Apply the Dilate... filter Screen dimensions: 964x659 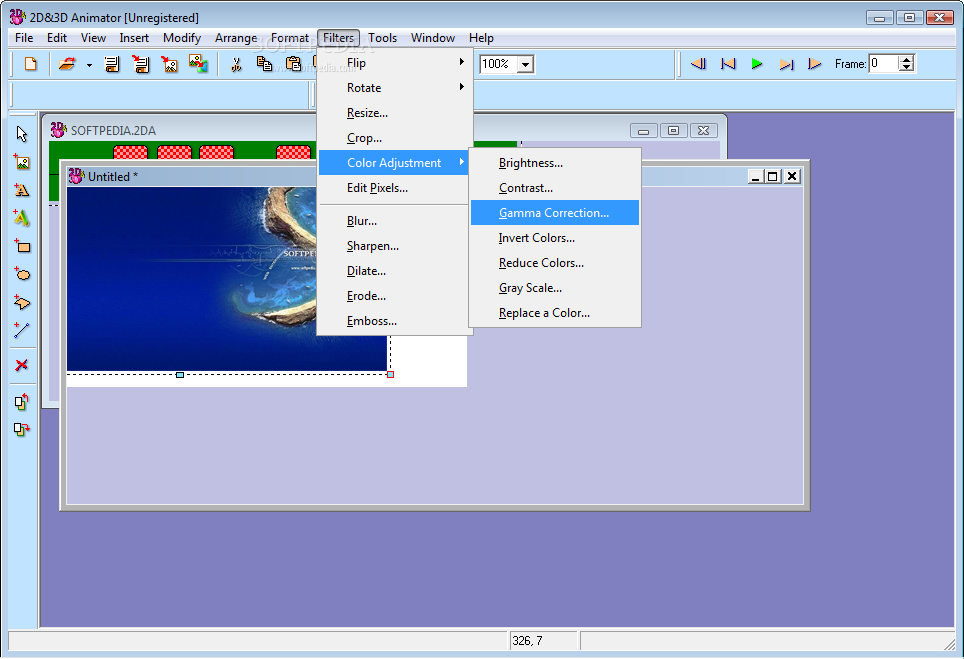click(x=395, y=271)
